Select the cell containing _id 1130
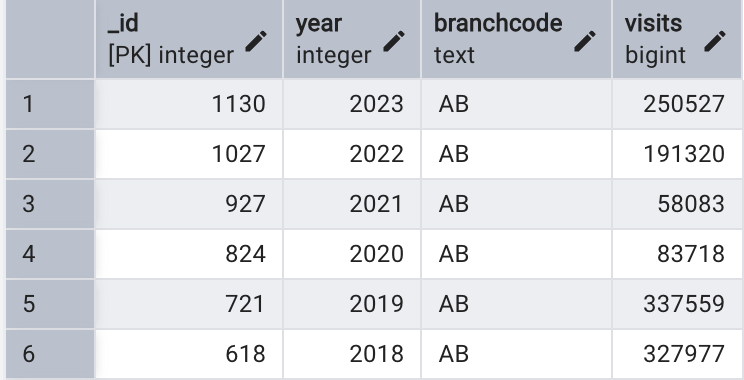 pos(189,104)
